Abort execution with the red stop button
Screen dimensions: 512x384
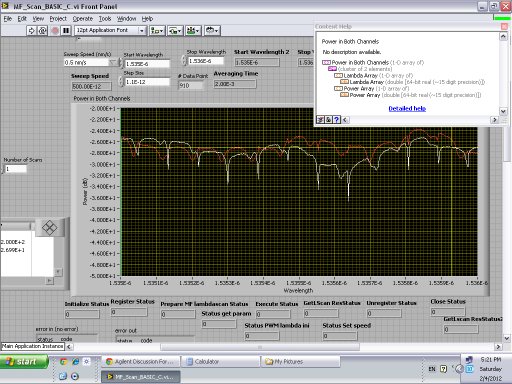click(x=55, y=31)
